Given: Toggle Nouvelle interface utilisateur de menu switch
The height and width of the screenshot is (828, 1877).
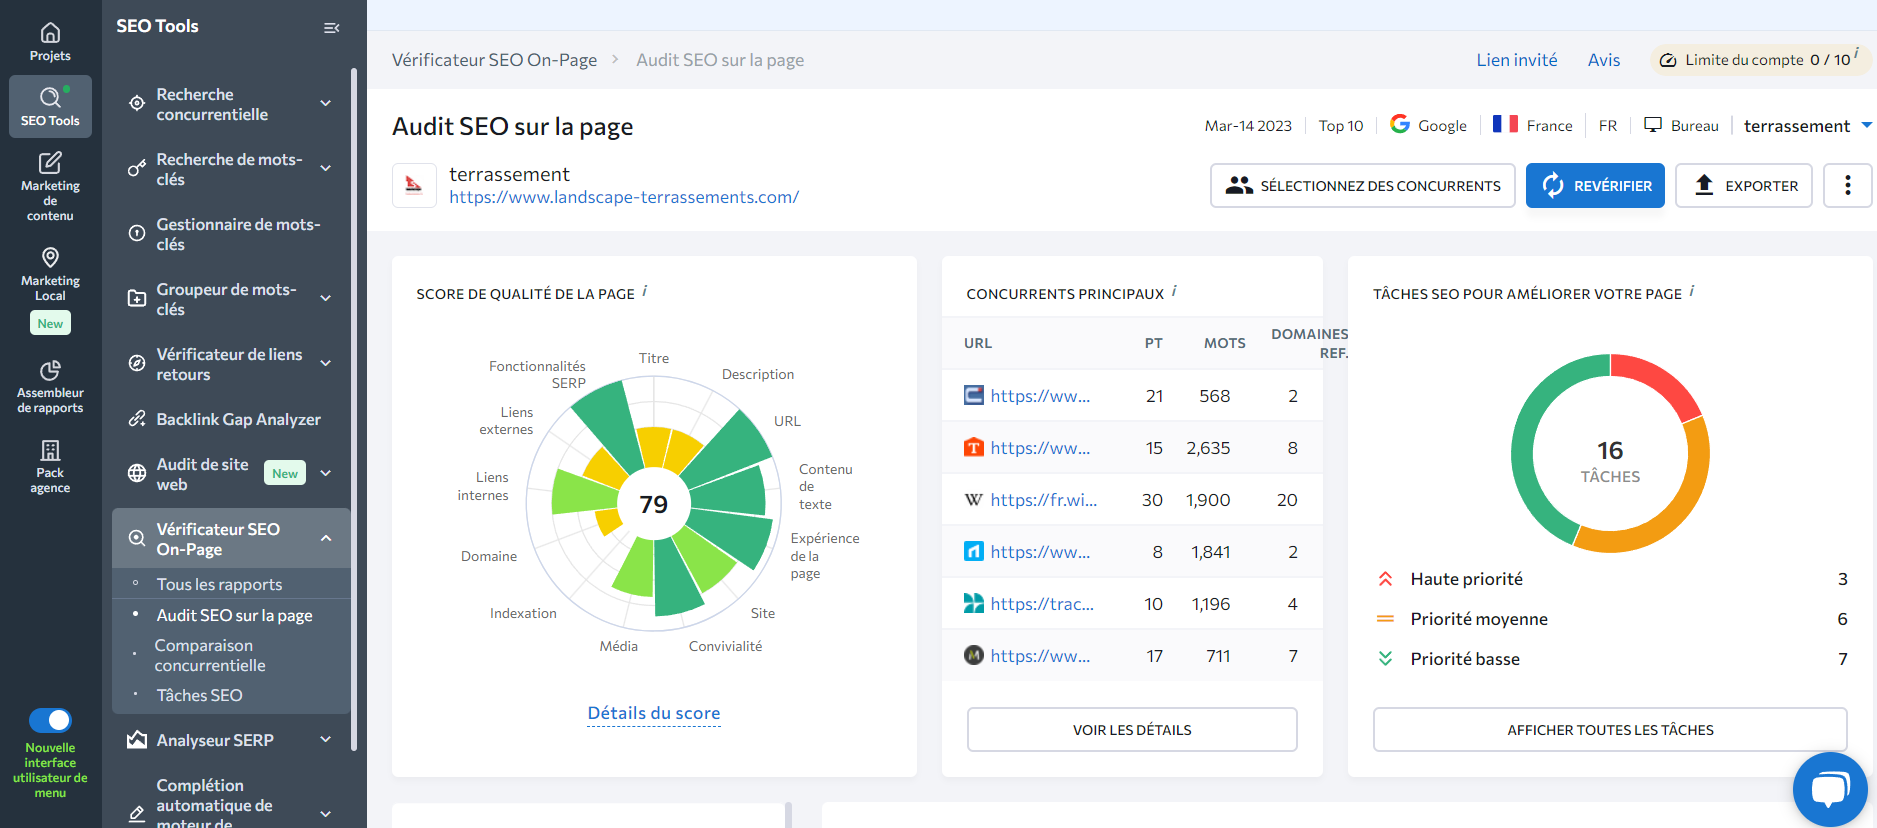Looking at the screenshot, I should pos(50,720).
